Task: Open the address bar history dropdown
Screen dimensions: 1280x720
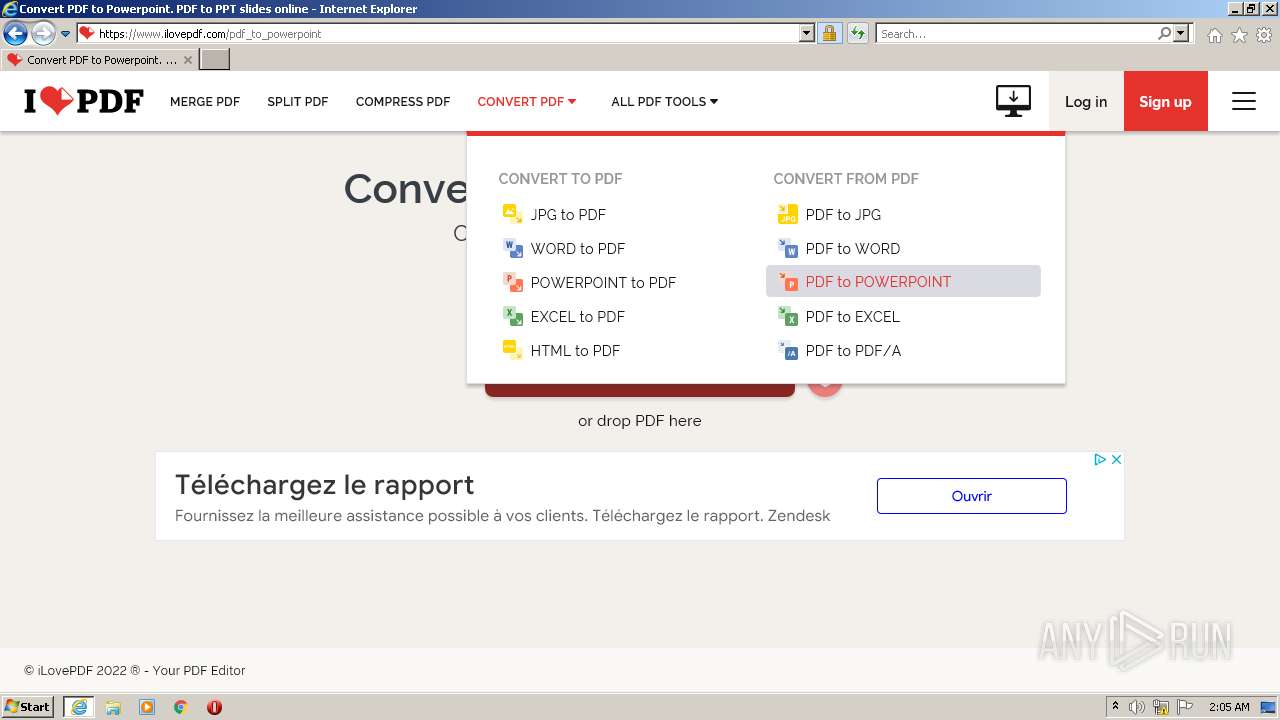Action: 807,33
